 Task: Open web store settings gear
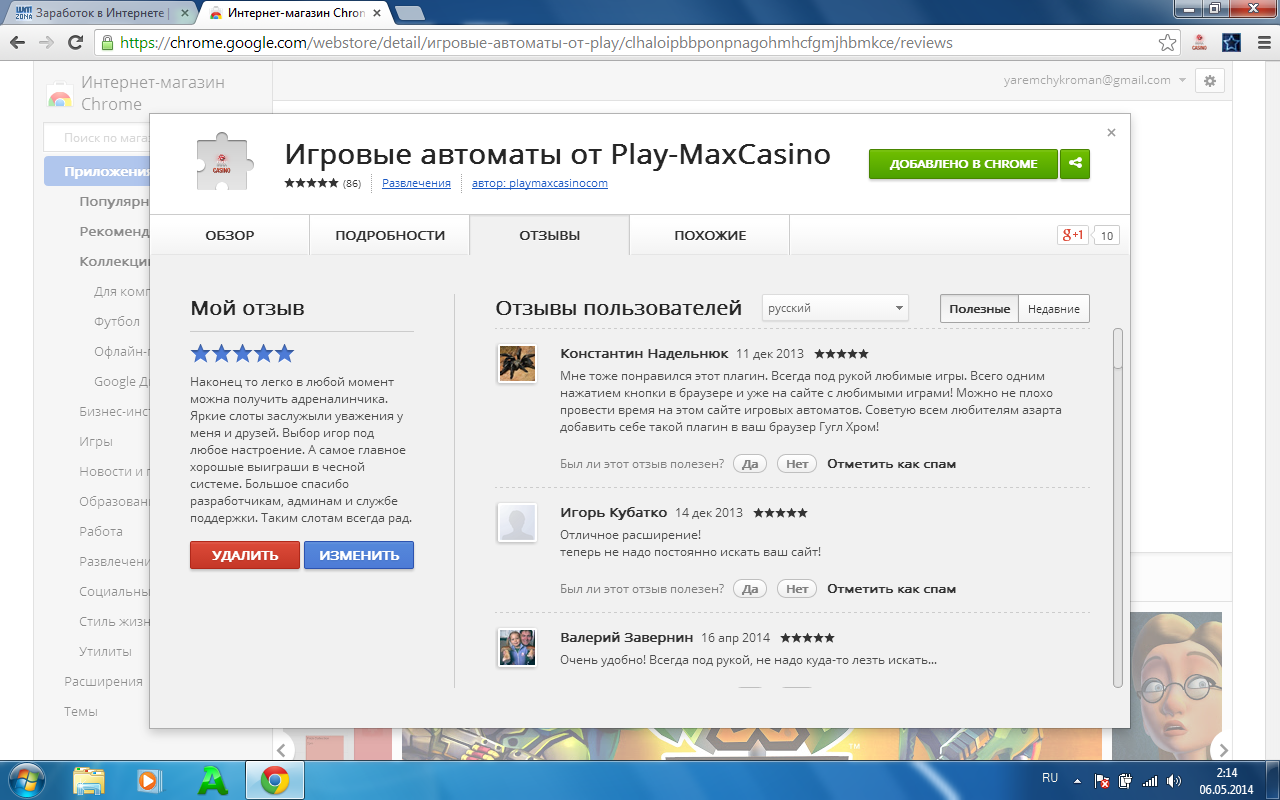pos(1210,81)
